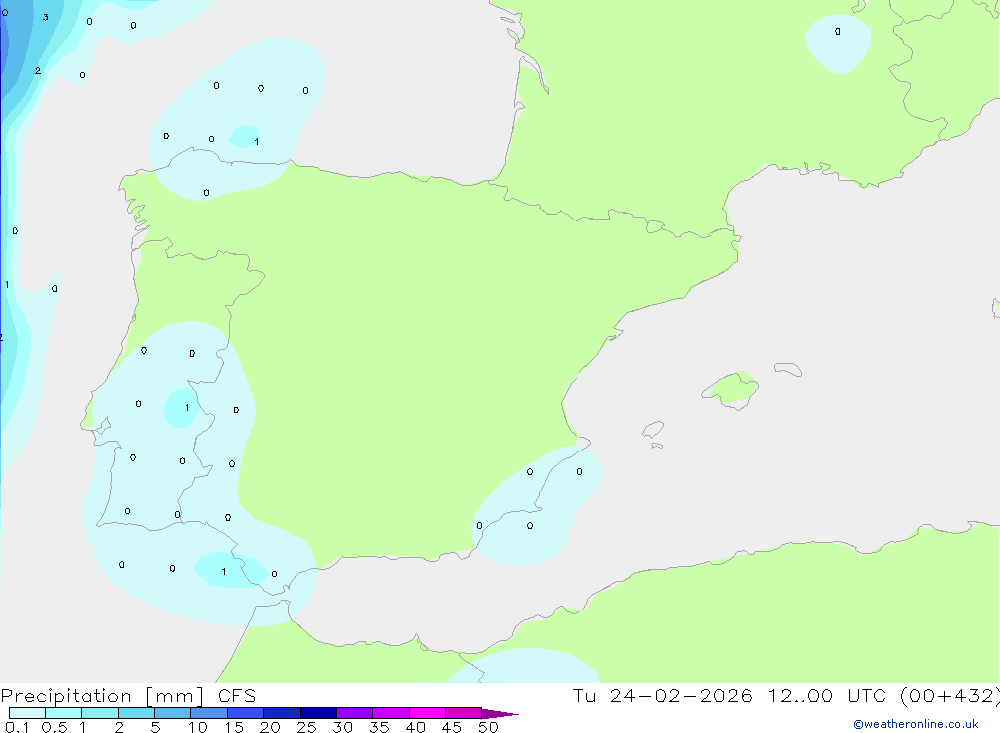1000x733 pixels.
Task: Select the 10–15 mm legend swatch
Action: point(209,713)
